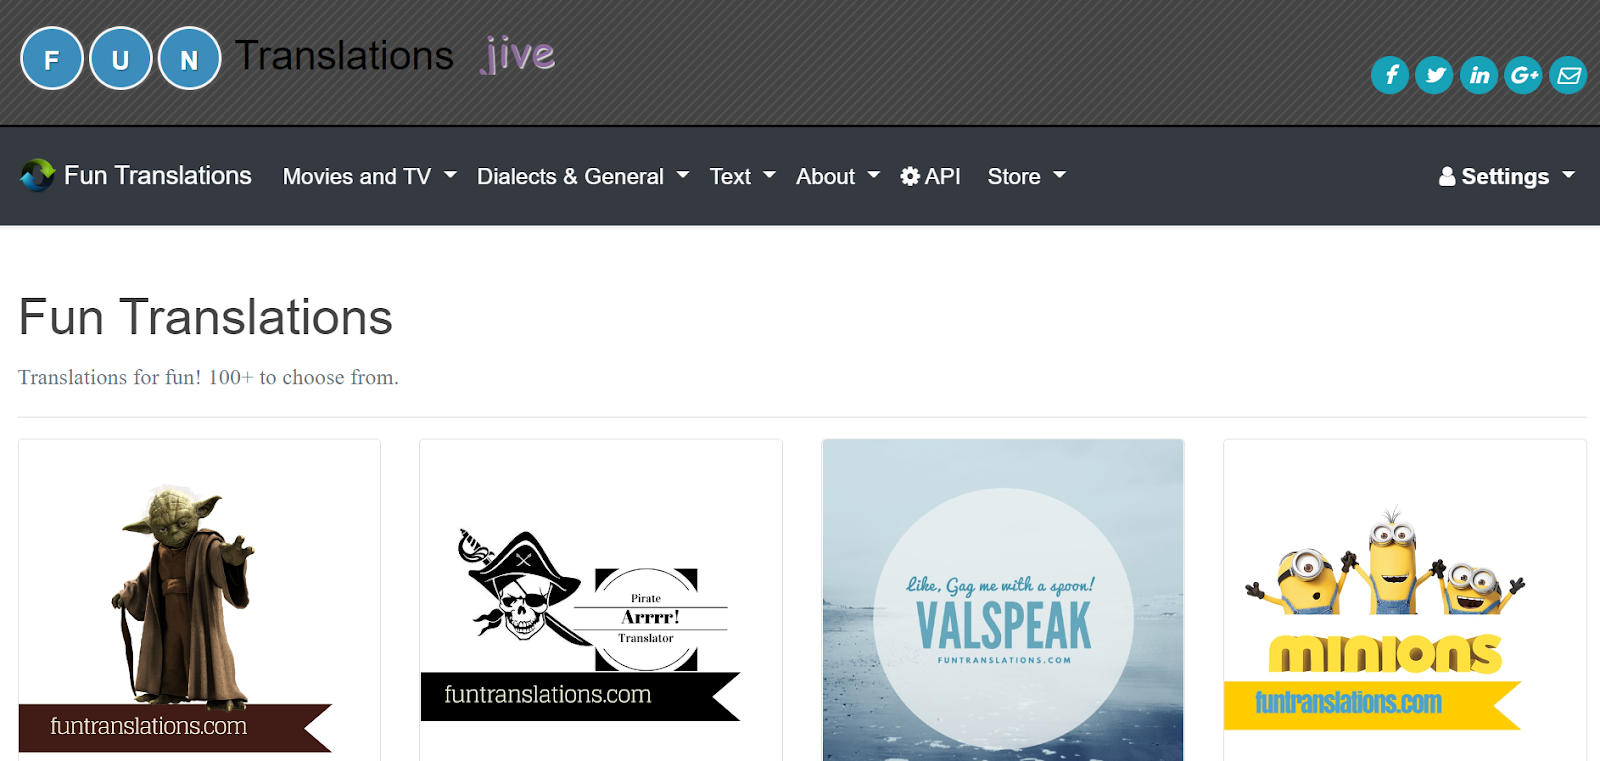This screenshot has height=761, width=1600.
Task: Click the U circle logo letter
Action: click(120, 59)
